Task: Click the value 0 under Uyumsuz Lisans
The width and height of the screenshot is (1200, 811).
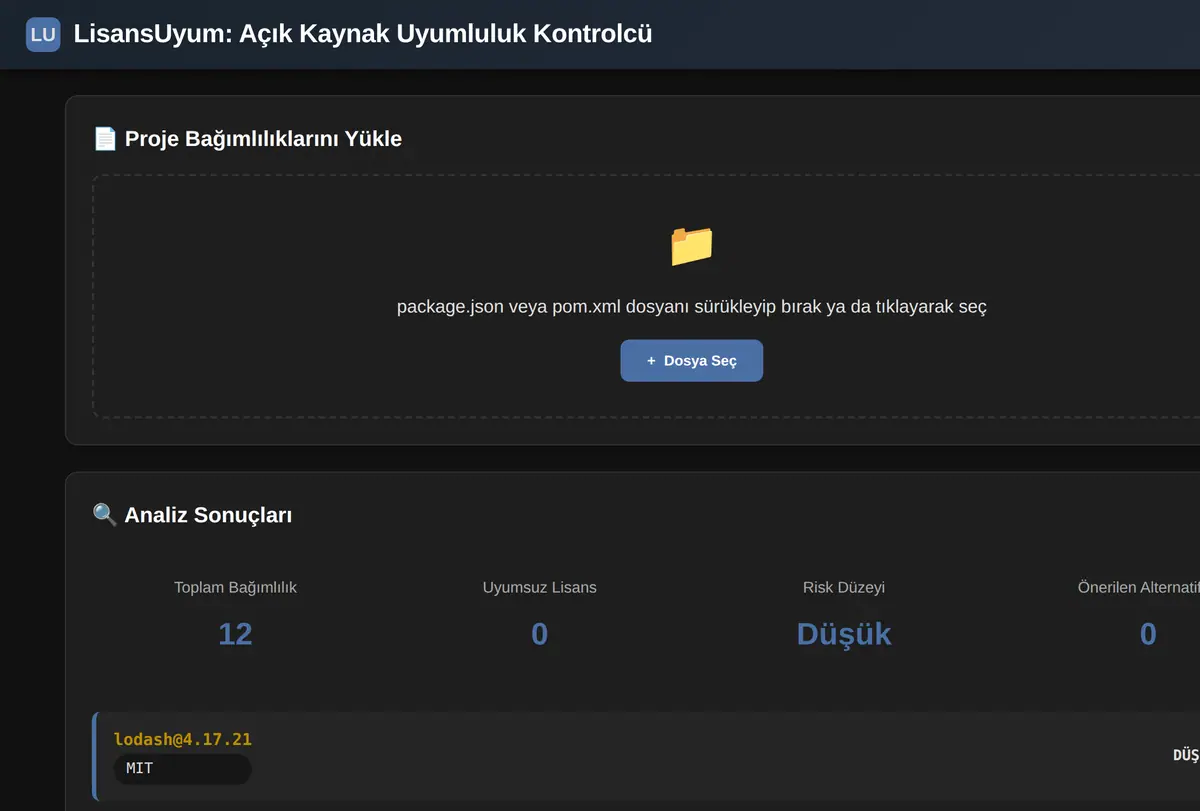Action: 539,633
